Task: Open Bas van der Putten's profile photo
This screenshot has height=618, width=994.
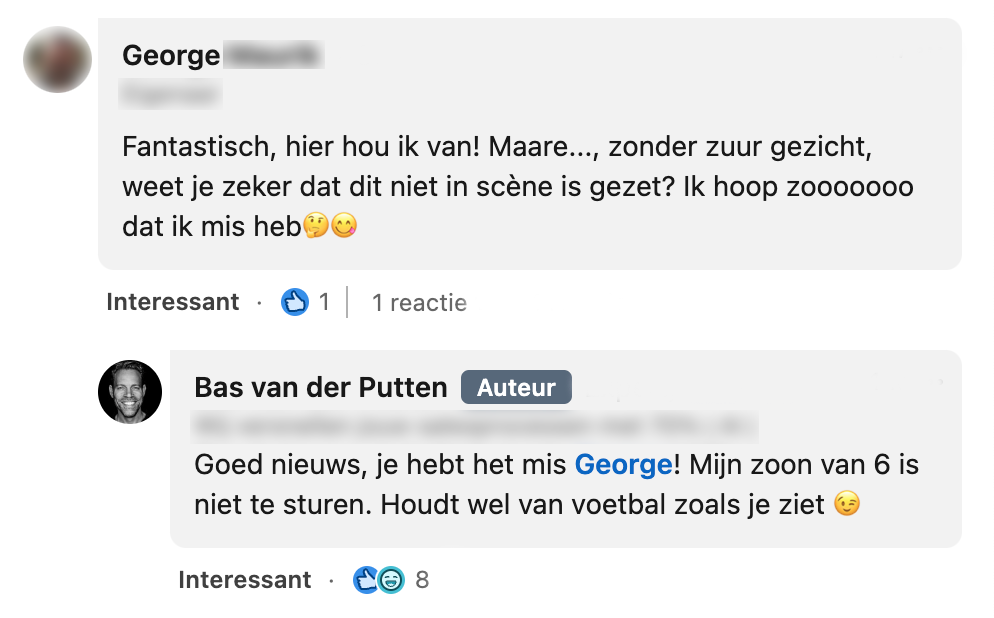Action: coord(130,391)
